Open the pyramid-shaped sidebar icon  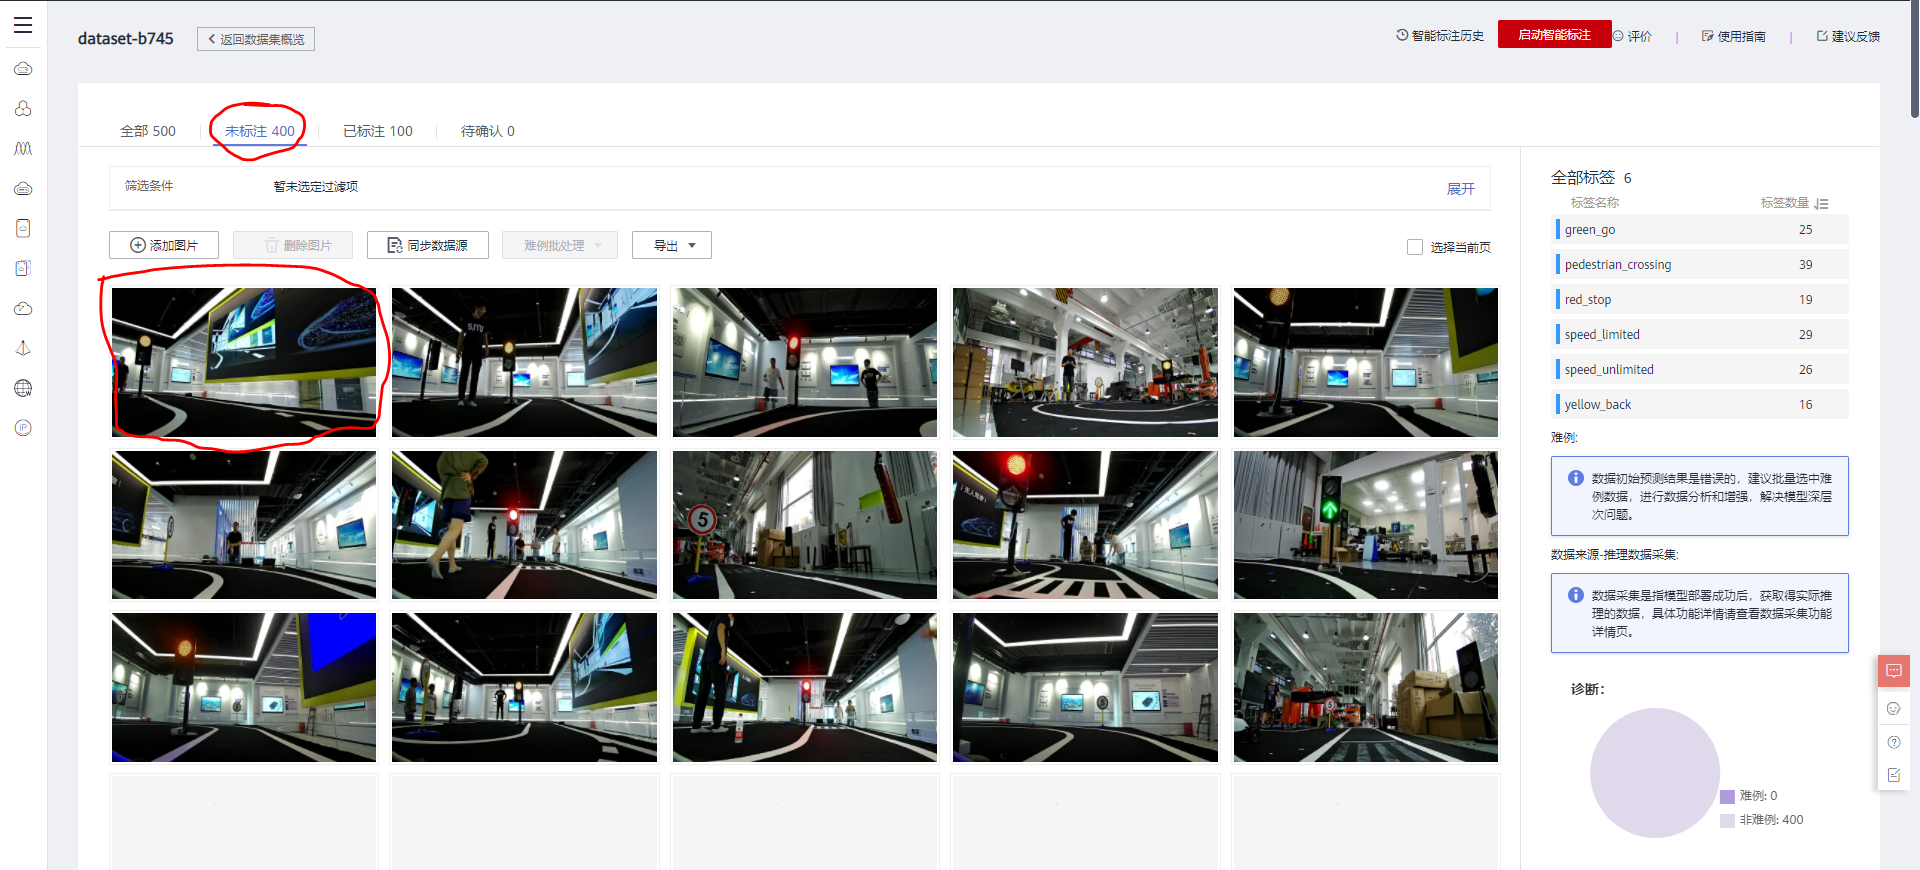(23, 348)
